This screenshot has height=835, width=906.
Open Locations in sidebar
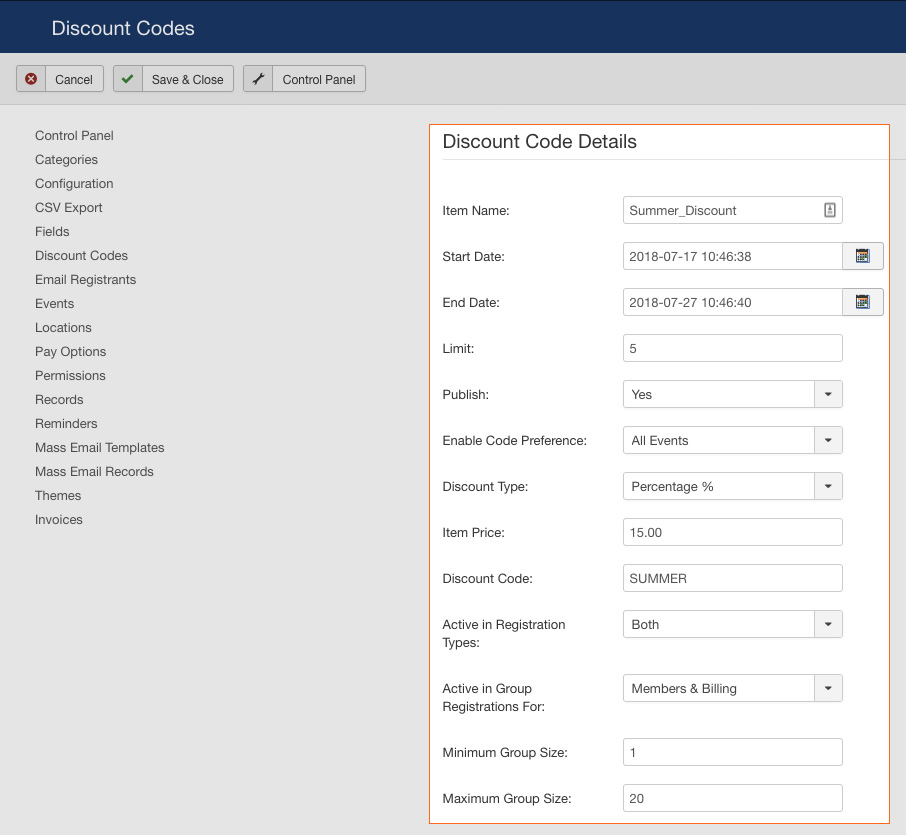63,328
